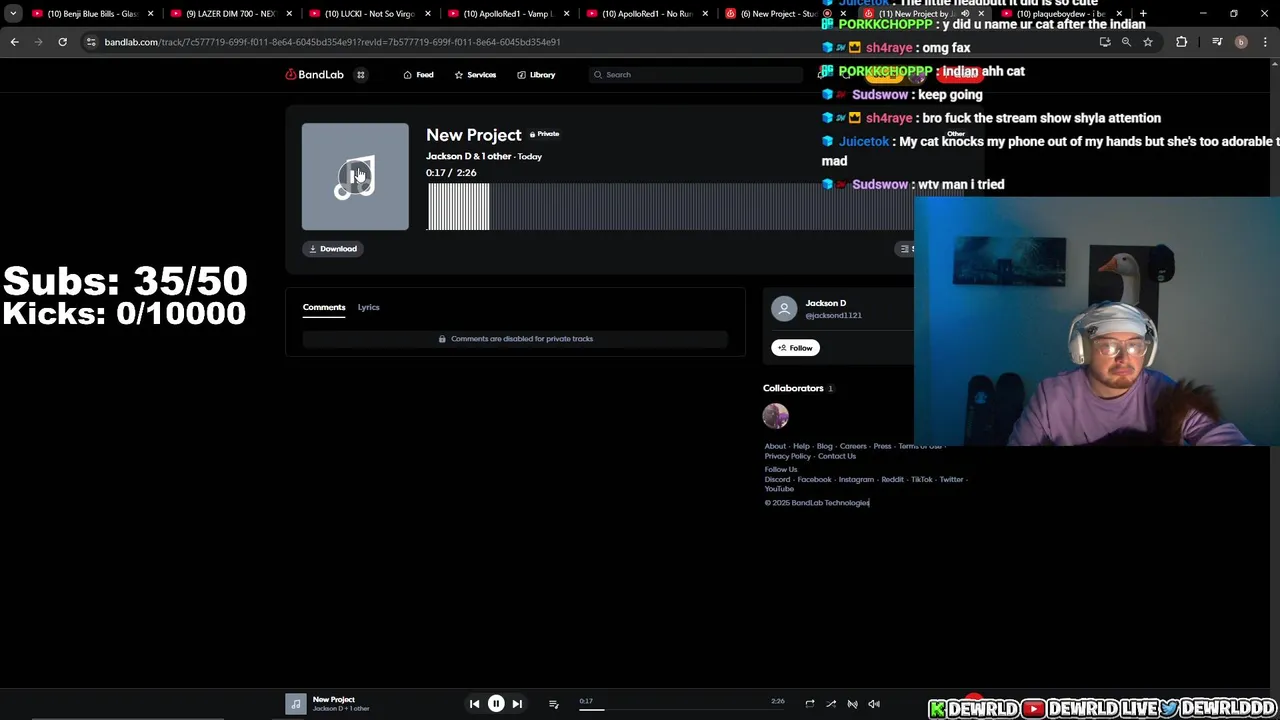This screenshot has height=720, width=1280.
Task: Open BandLab's Instagram link
Action: pyautogui.click(x=856, y=479)
